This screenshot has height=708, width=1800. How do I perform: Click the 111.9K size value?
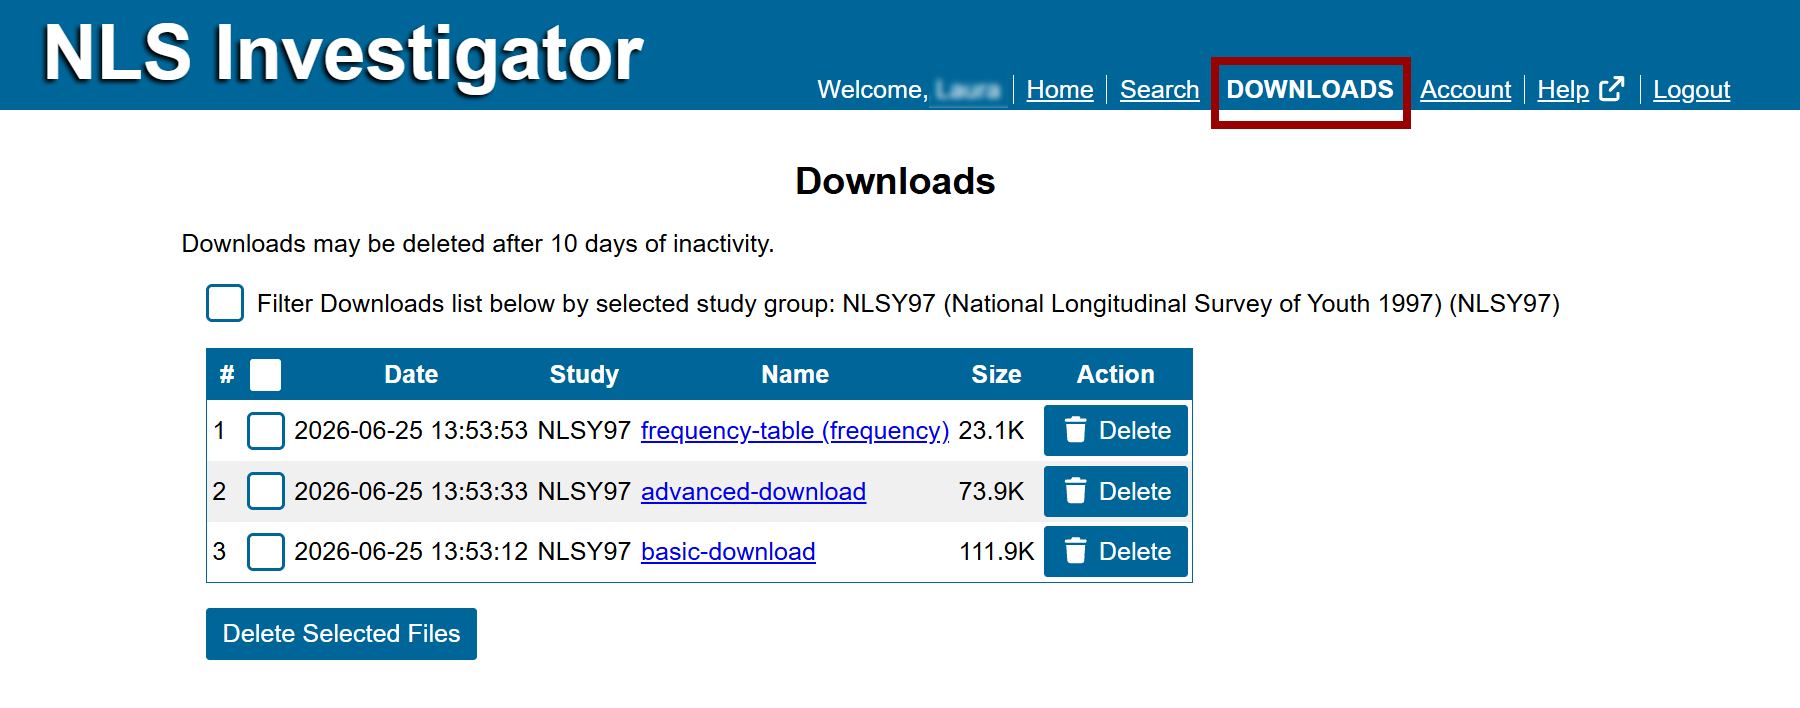click(x=996, y=551)
